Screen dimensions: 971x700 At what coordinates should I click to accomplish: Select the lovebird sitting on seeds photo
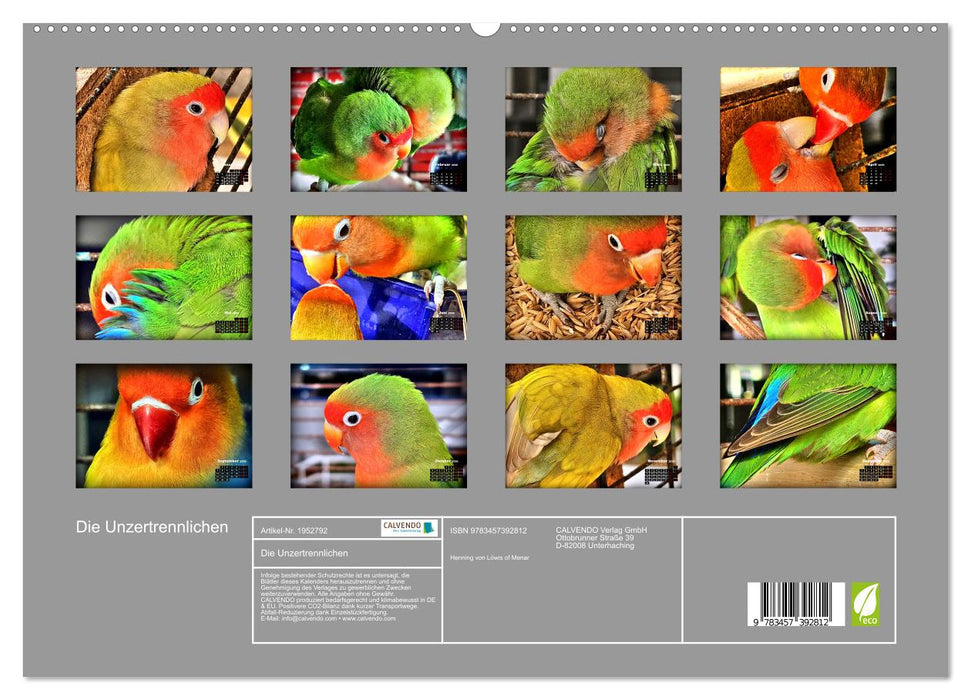coord(593,278)
